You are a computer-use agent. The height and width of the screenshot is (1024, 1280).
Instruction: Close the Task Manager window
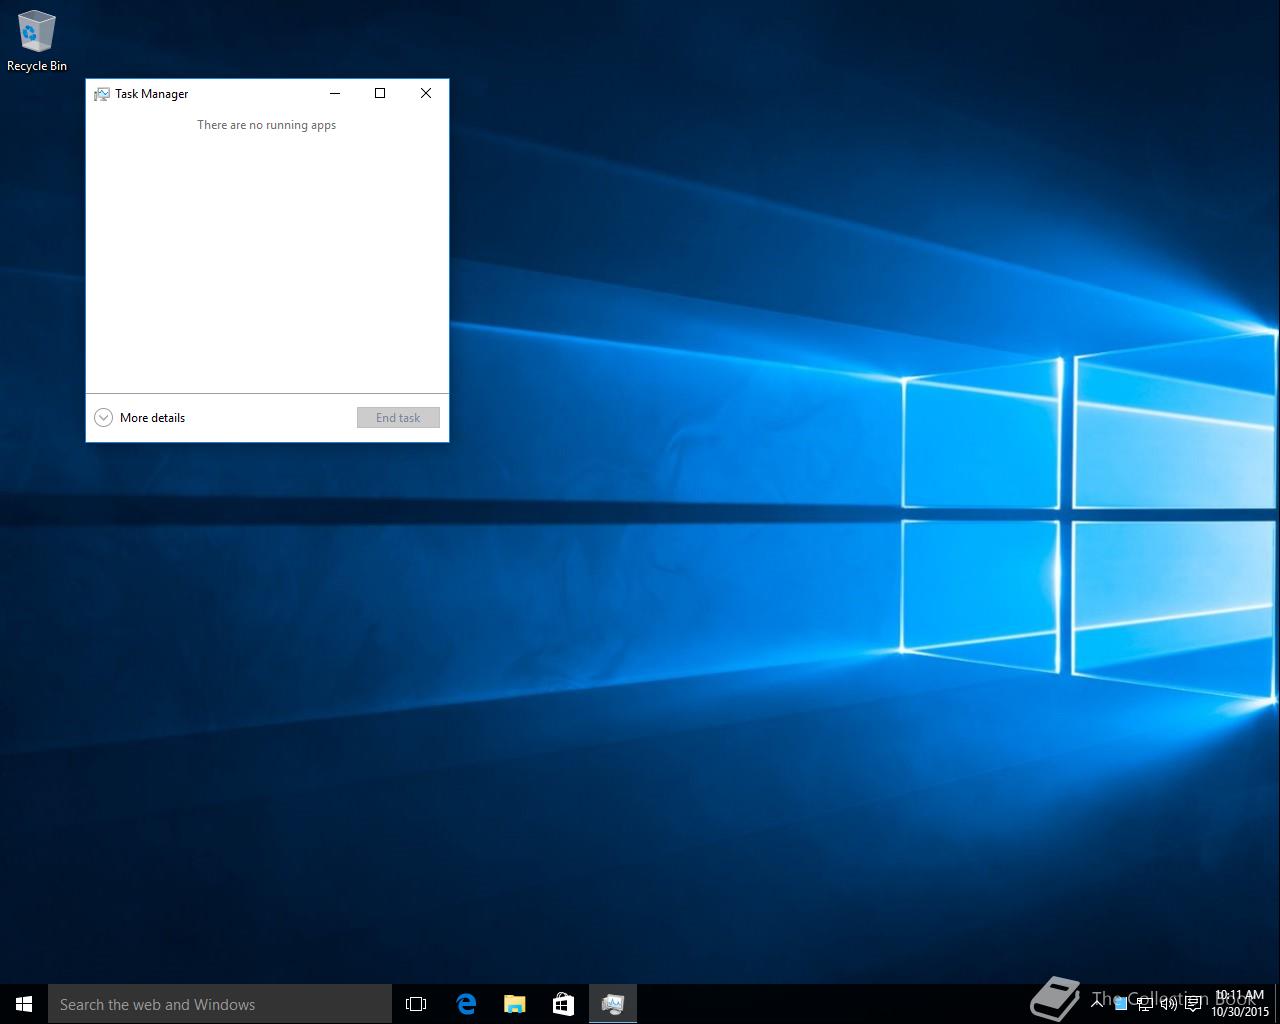(x=426, y=93)
